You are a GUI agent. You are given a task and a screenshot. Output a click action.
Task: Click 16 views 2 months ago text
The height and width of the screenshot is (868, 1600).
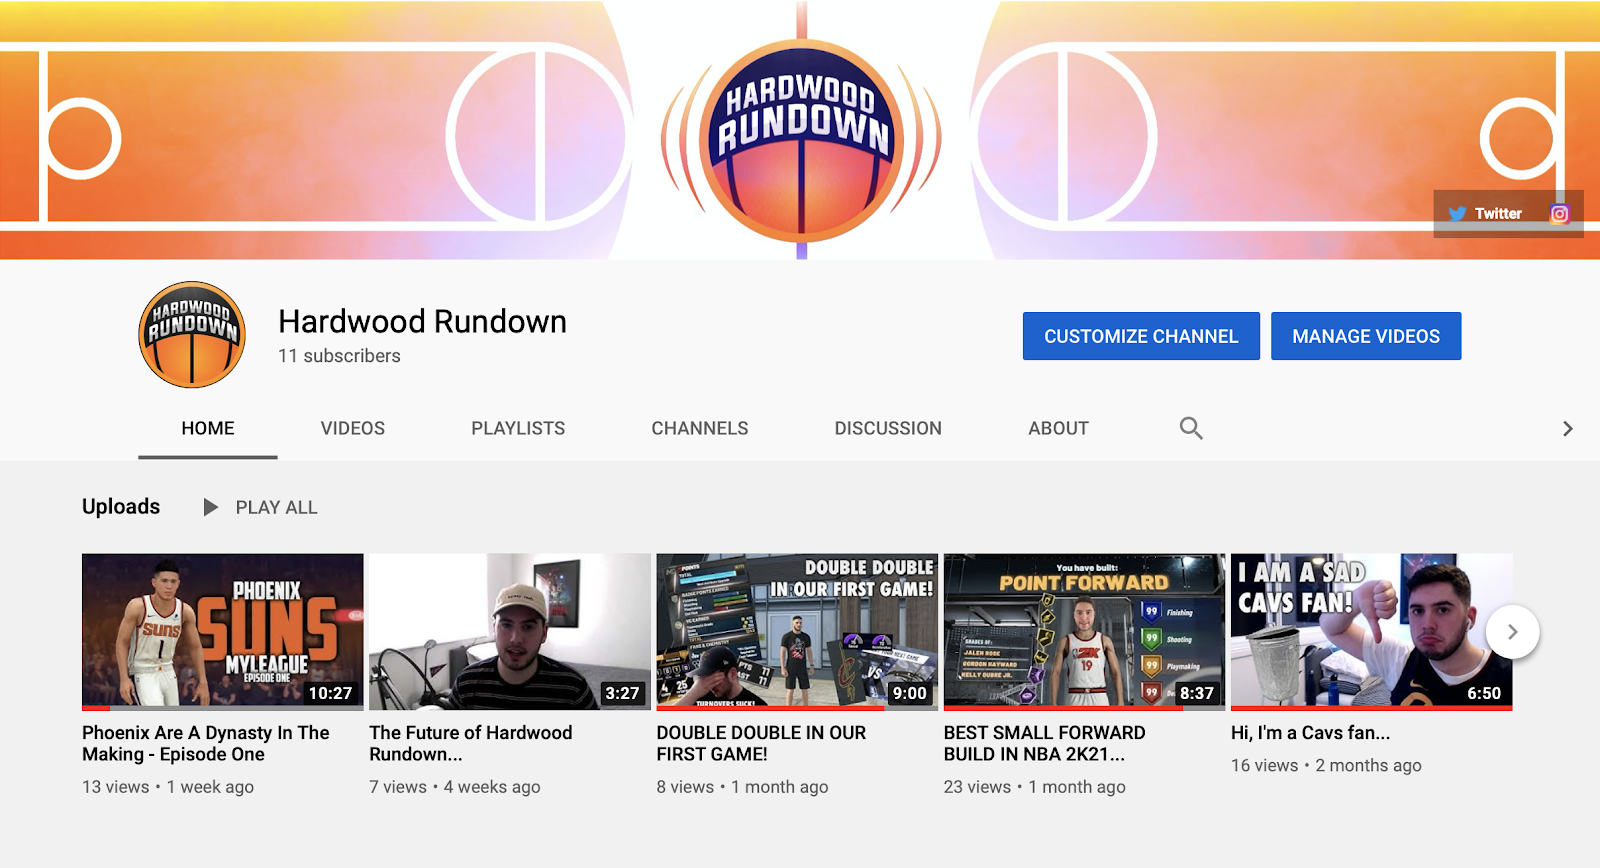1326,766
